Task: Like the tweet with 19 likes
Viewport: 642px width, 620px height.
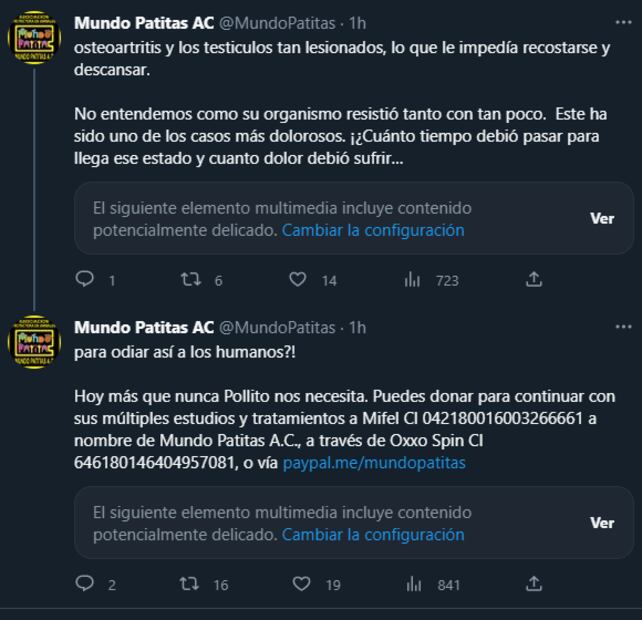Action: [300, 584]
